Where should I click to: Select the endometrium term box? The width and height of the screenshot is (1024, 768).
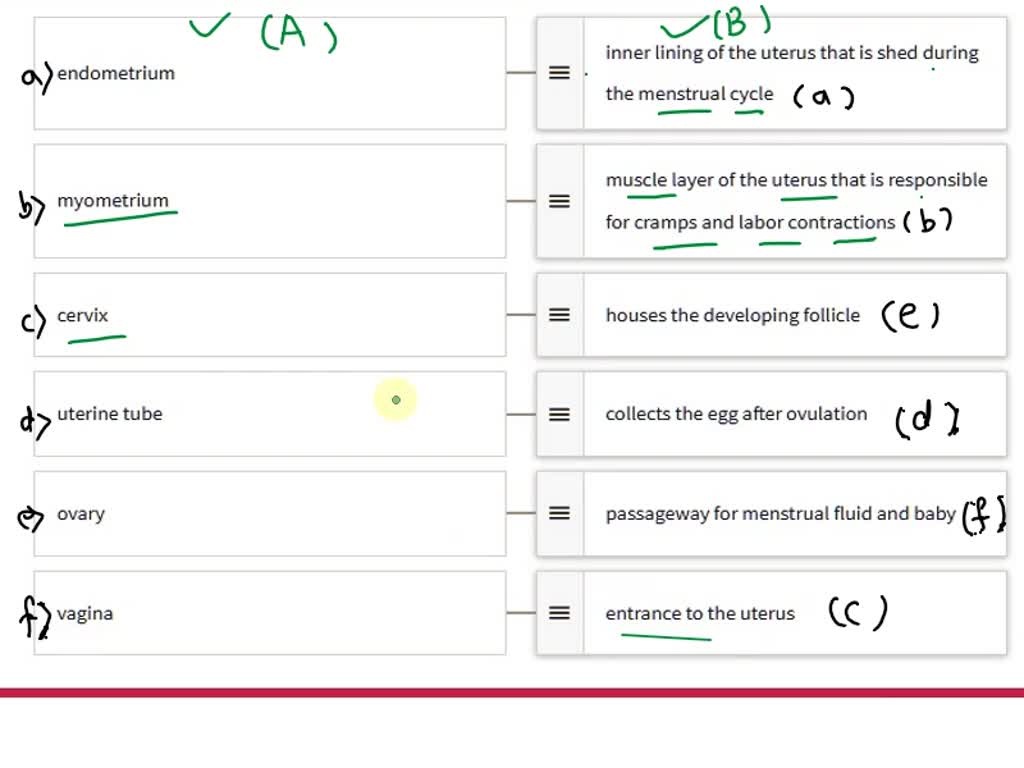269,73
